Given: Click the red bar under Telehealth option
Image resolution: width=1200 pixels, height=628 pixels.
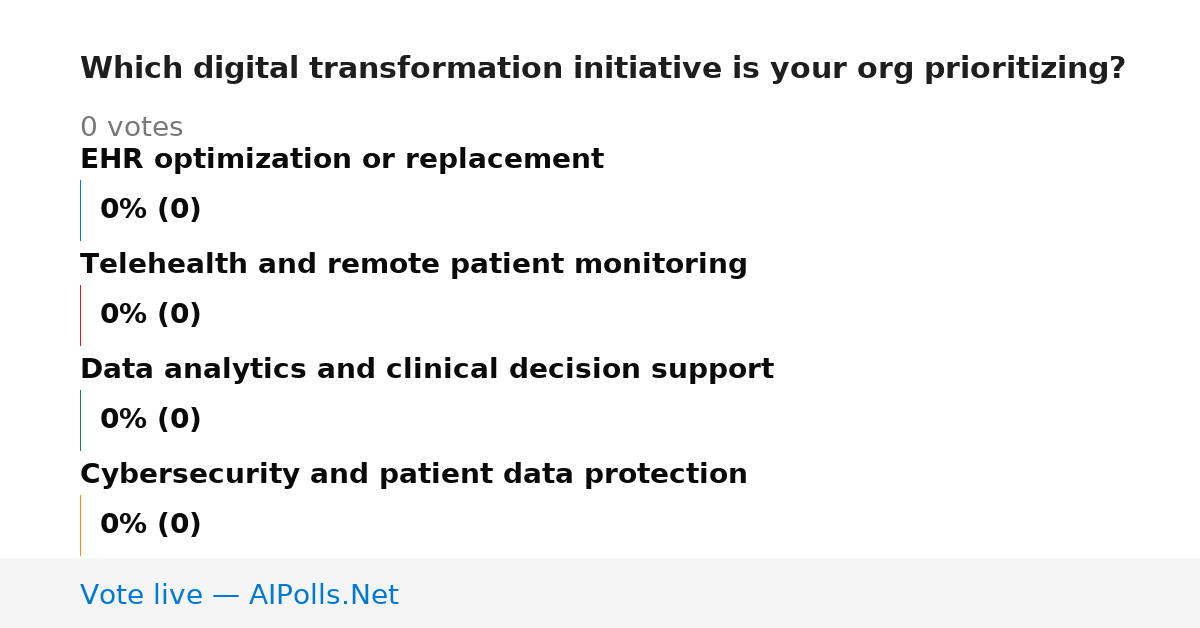Looking at the screenshot, I should (x=80, y=315).
